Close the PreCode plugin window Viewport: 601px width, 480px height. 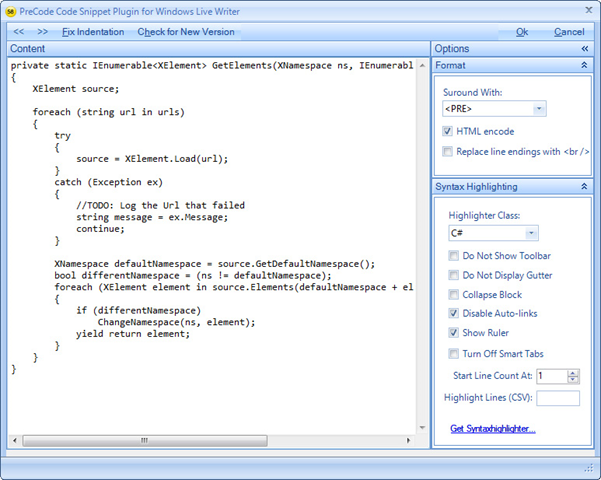click(589, 10)
